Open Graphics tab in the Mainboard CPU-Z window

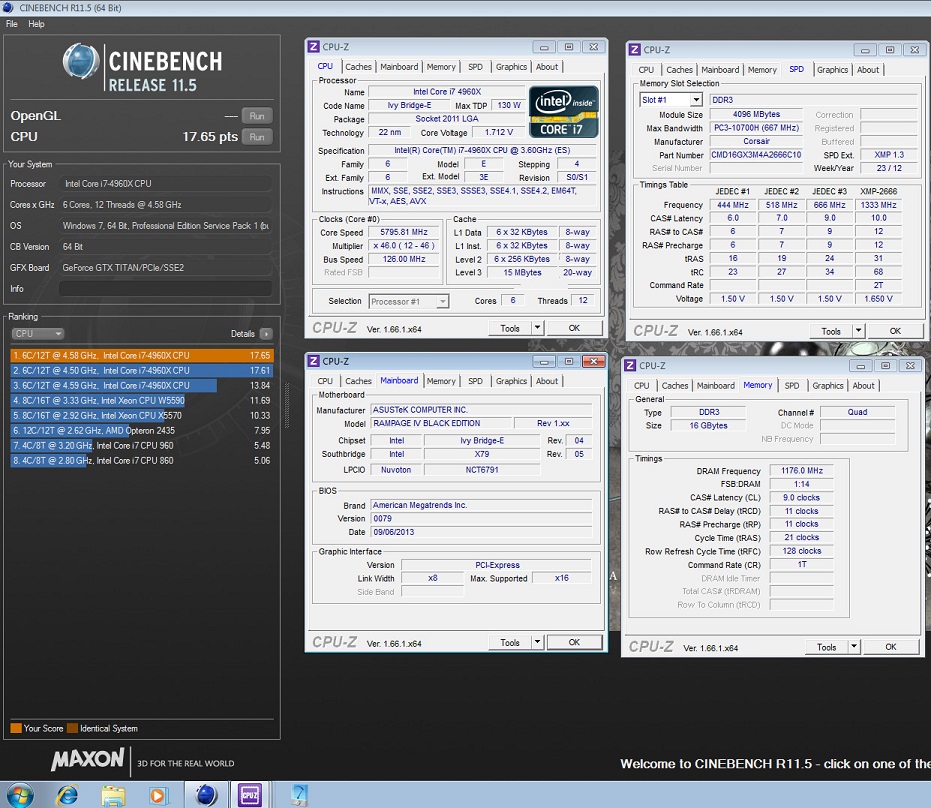(x=511, y=381)
